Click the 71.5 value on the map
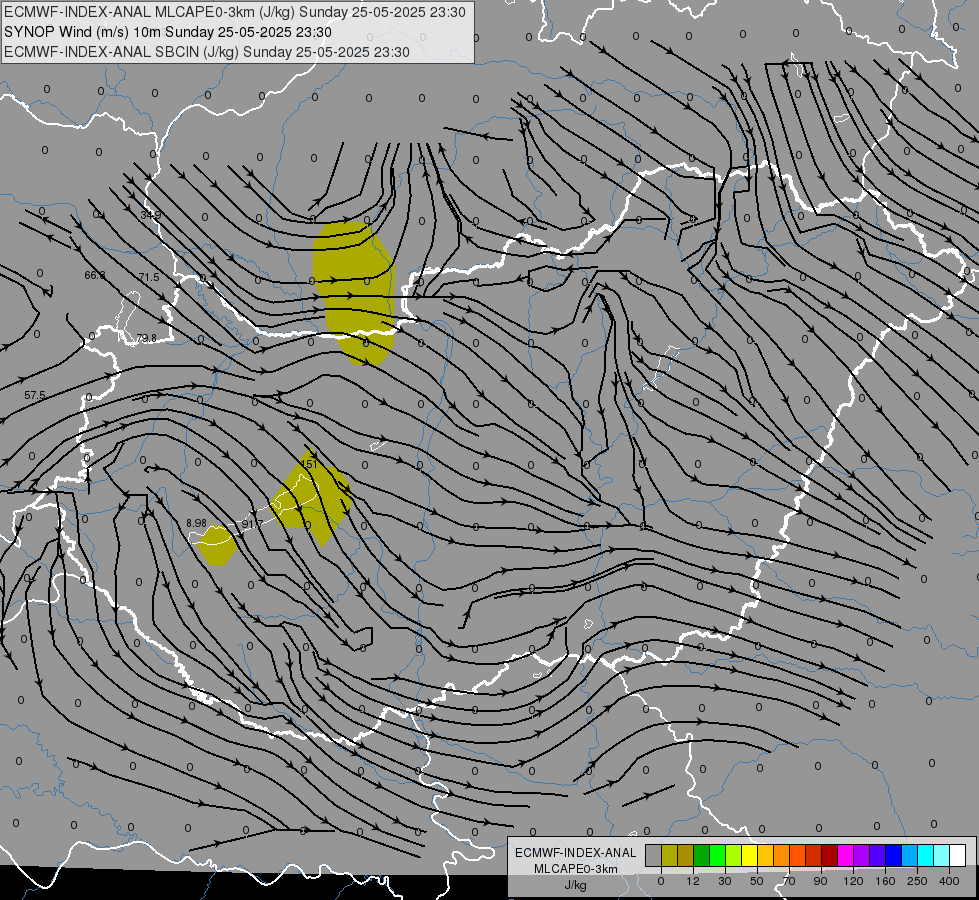 [x=149, y=277]
